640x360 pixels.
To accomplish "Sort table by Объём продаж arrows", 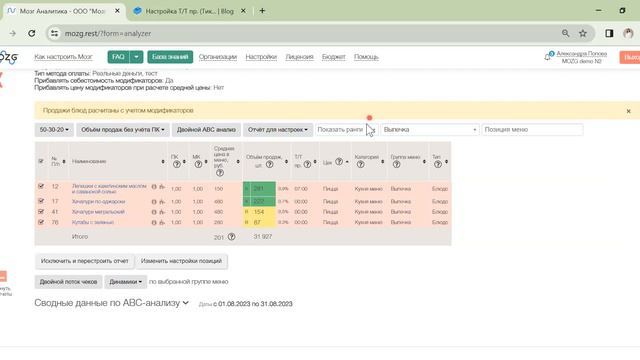I will point(286,162).
